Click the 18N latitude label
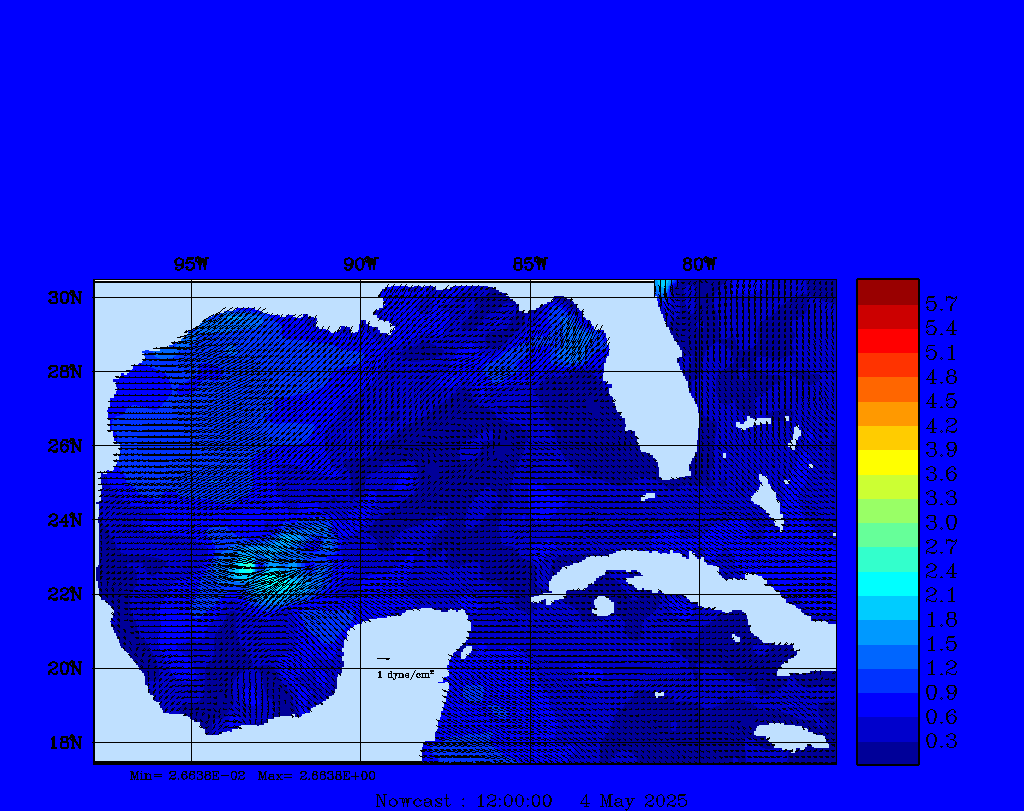Image resolution: width=1024 pixels, height=811 pixels. coord(65,742)
